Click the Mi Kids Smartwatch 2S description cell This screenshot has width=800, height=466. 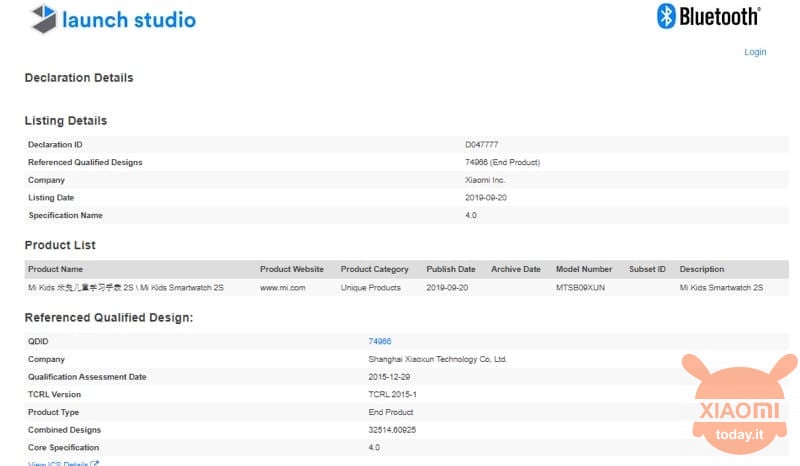pos(721,288)
